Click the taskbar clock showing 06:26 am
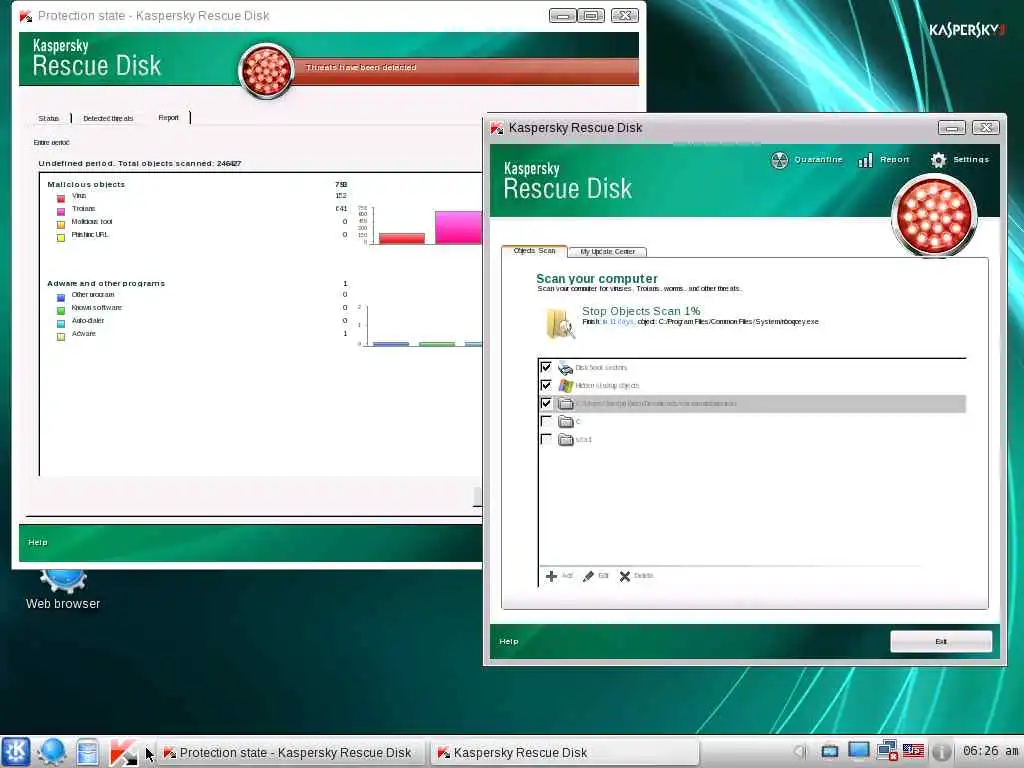The width and height of the screenshot is (1024, 768). pyautogui.click(x=991, y=751)
